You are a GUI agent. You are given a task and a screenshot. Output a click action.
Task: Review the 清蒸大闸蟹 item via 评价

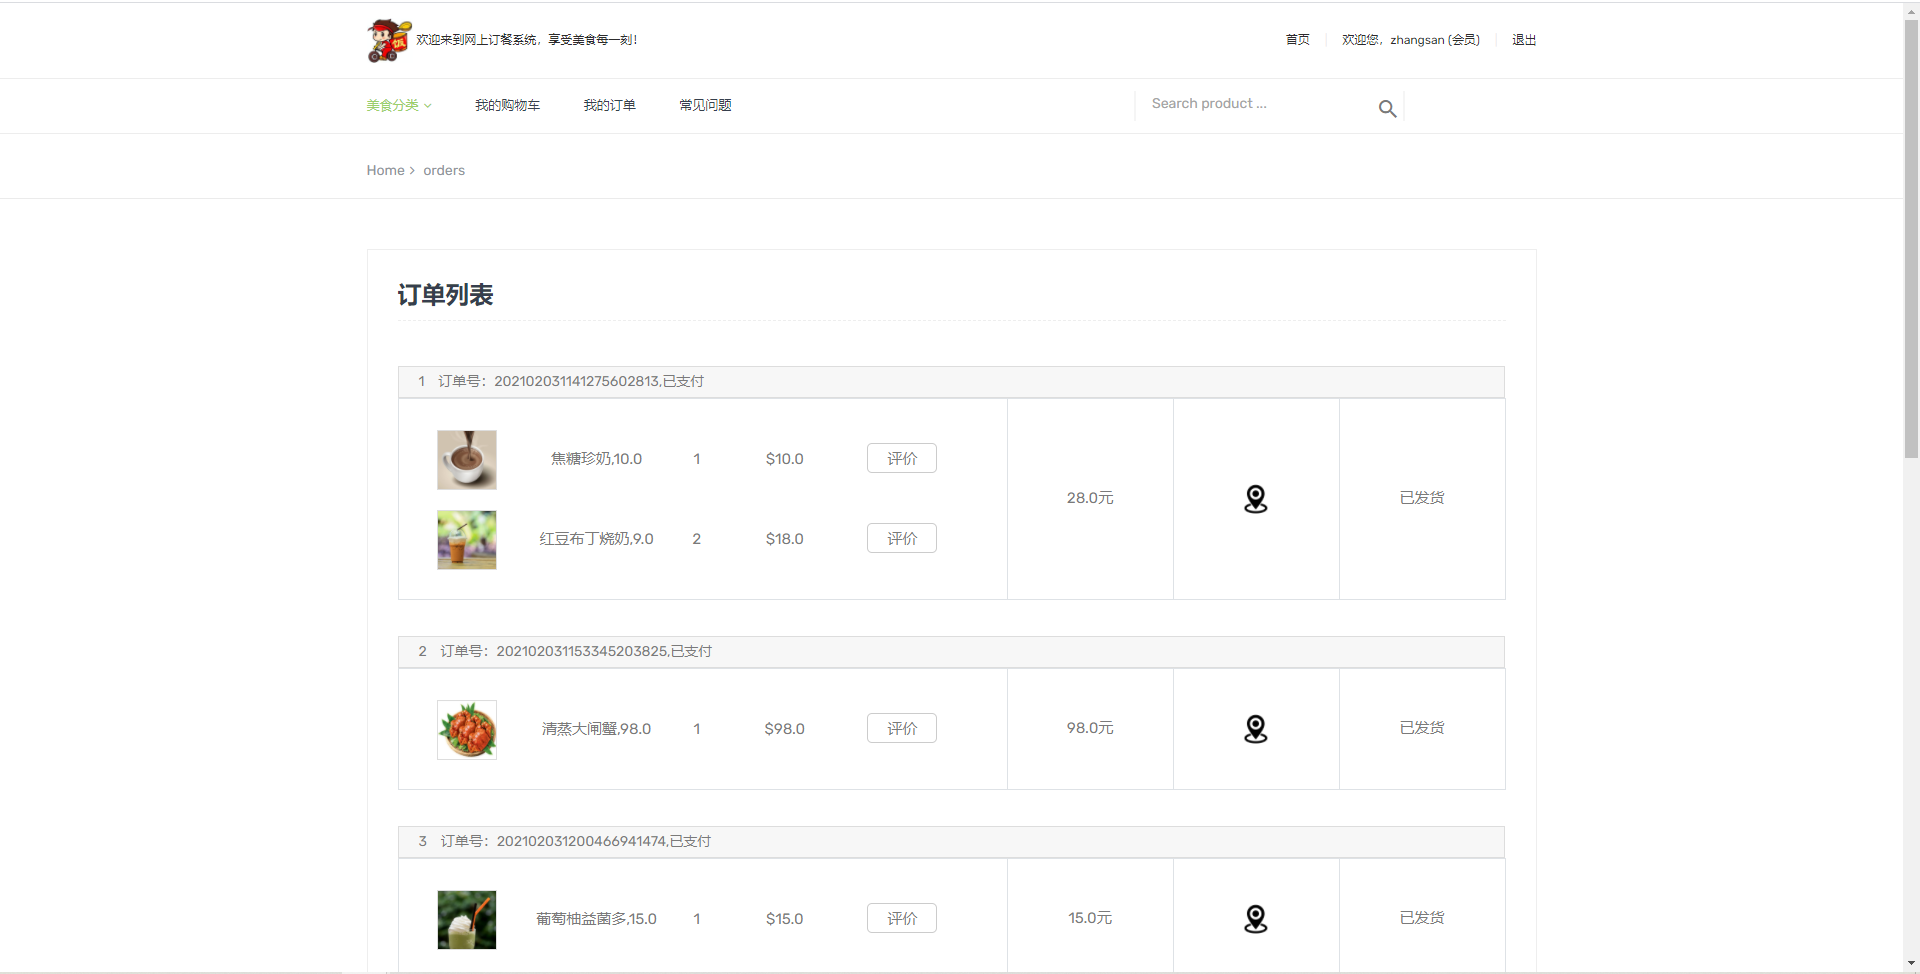pos(901,728)
